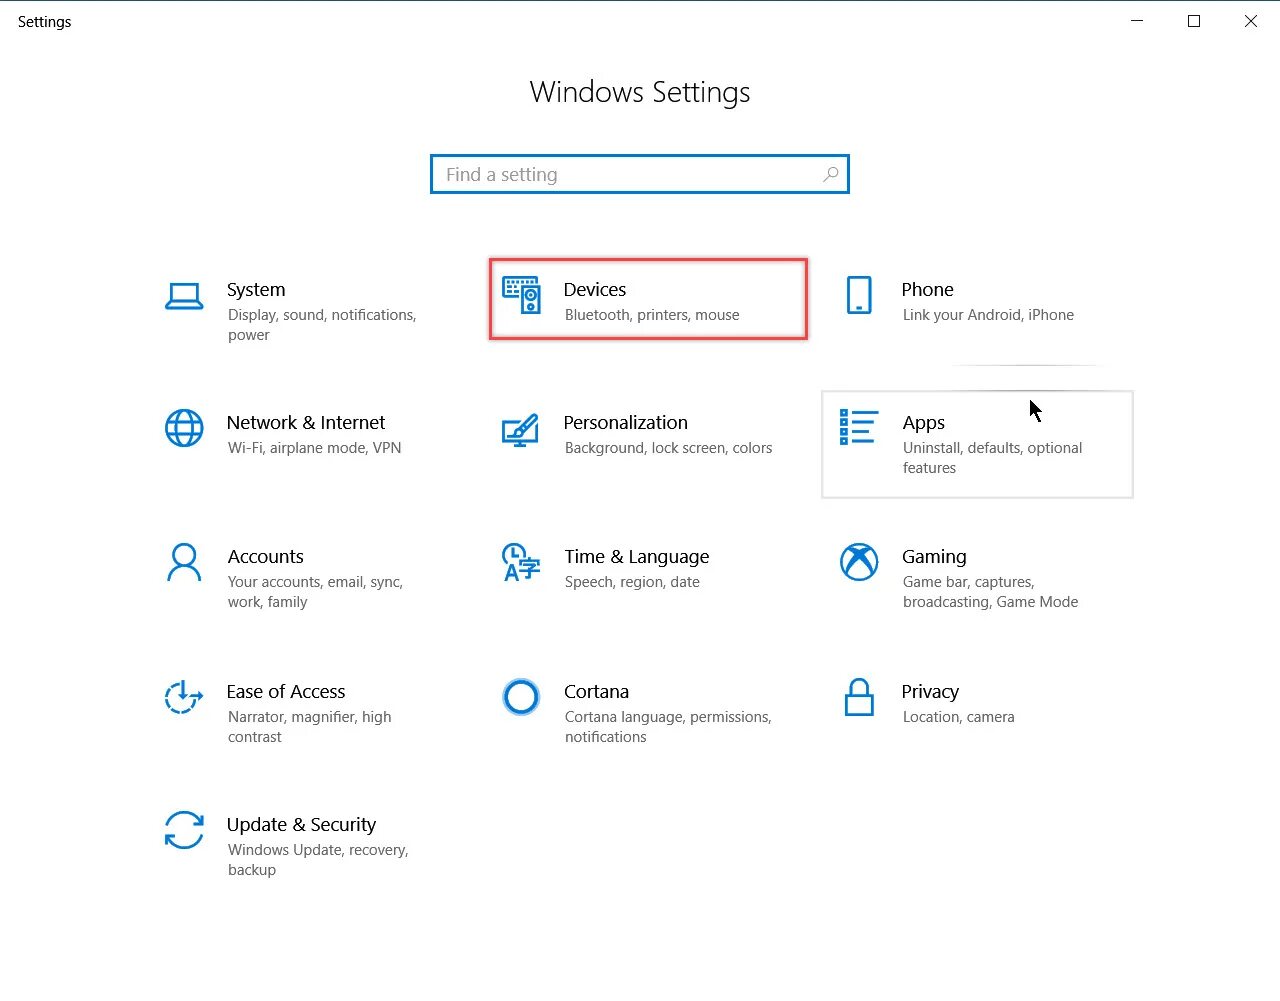The width and height of the screenshot is (1280, 1001).
Task: Click 'Bluetooth, printers, mouse' description
Action: pyautogui.click(x=652, y=315)
